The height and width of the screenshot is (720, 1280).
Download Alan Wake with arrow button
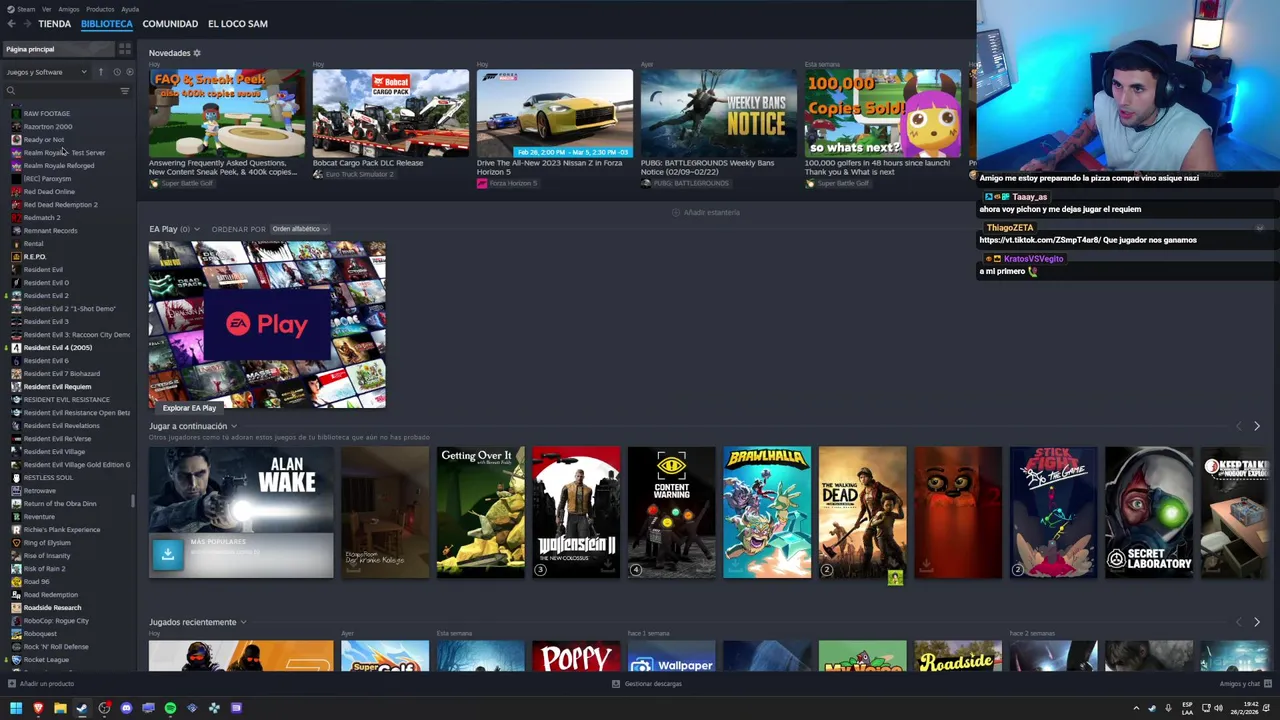pyautogui.click(x=168, y=553)
